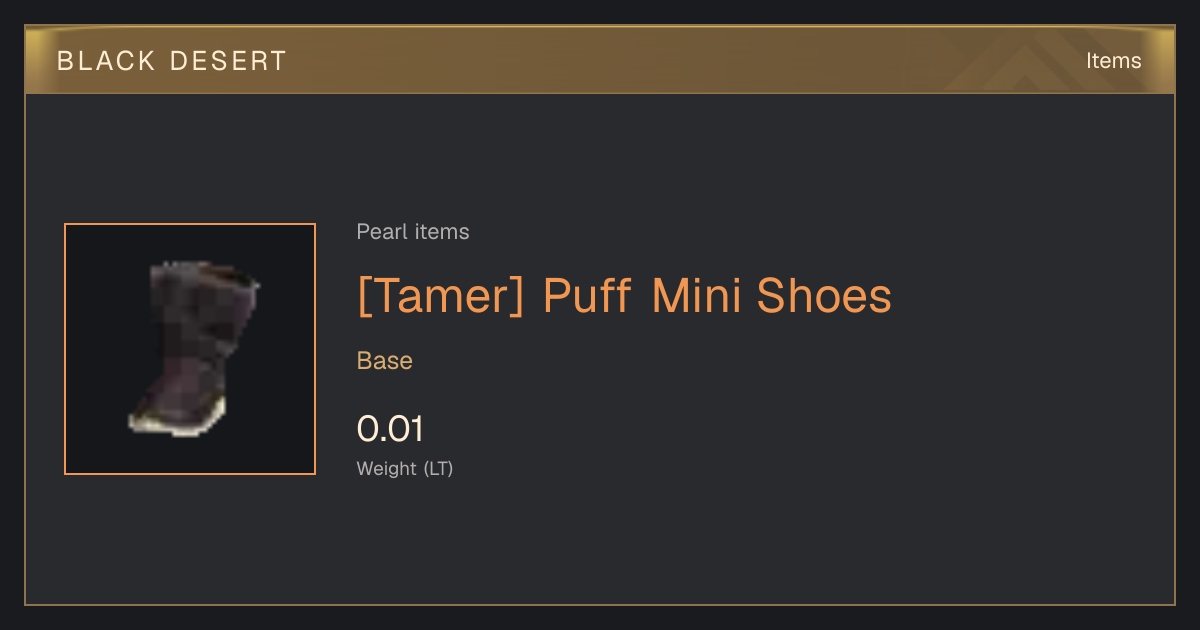Click the word DESERT in the header
This screenshot has width=1200, height=630.
click(x=228, y=61)
